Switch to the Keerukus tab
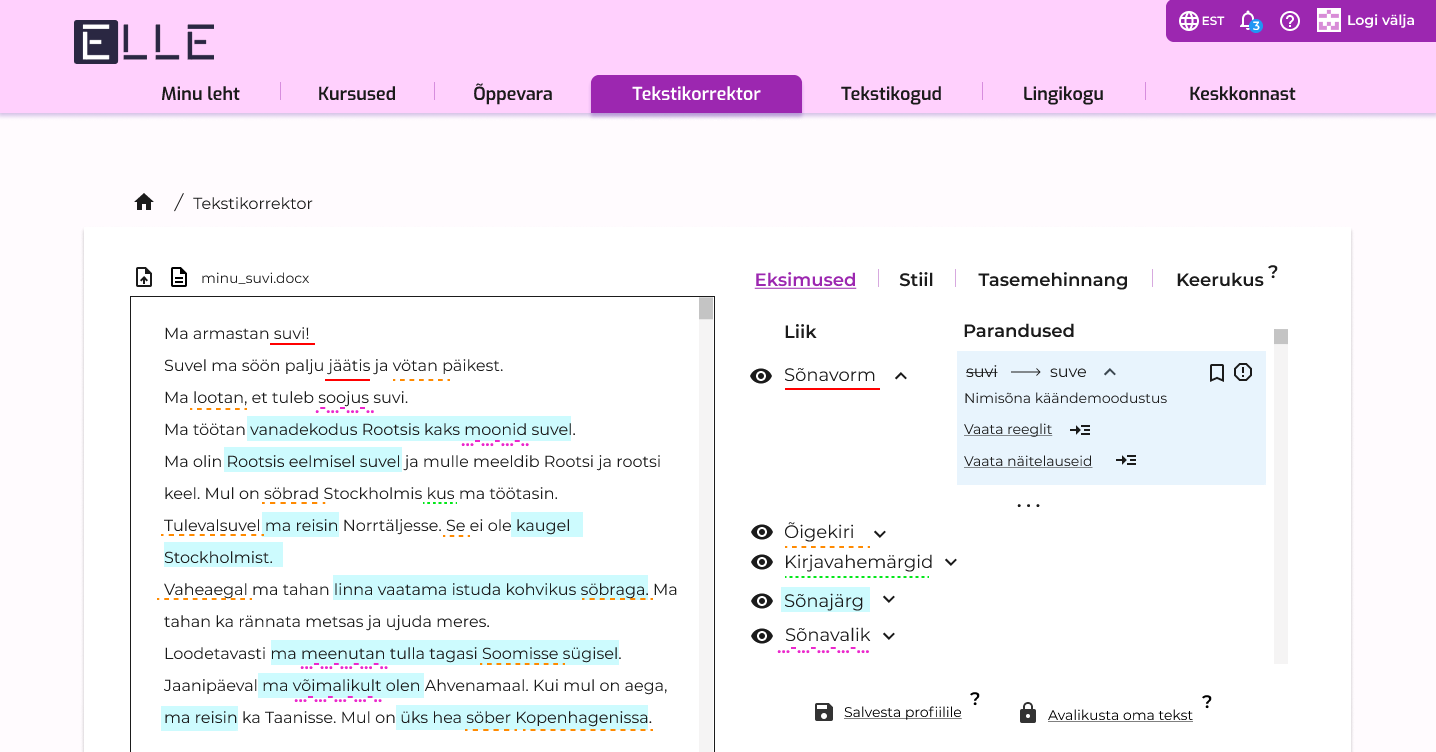This screenshot has width=1436, height=752. click(1220, 280)
